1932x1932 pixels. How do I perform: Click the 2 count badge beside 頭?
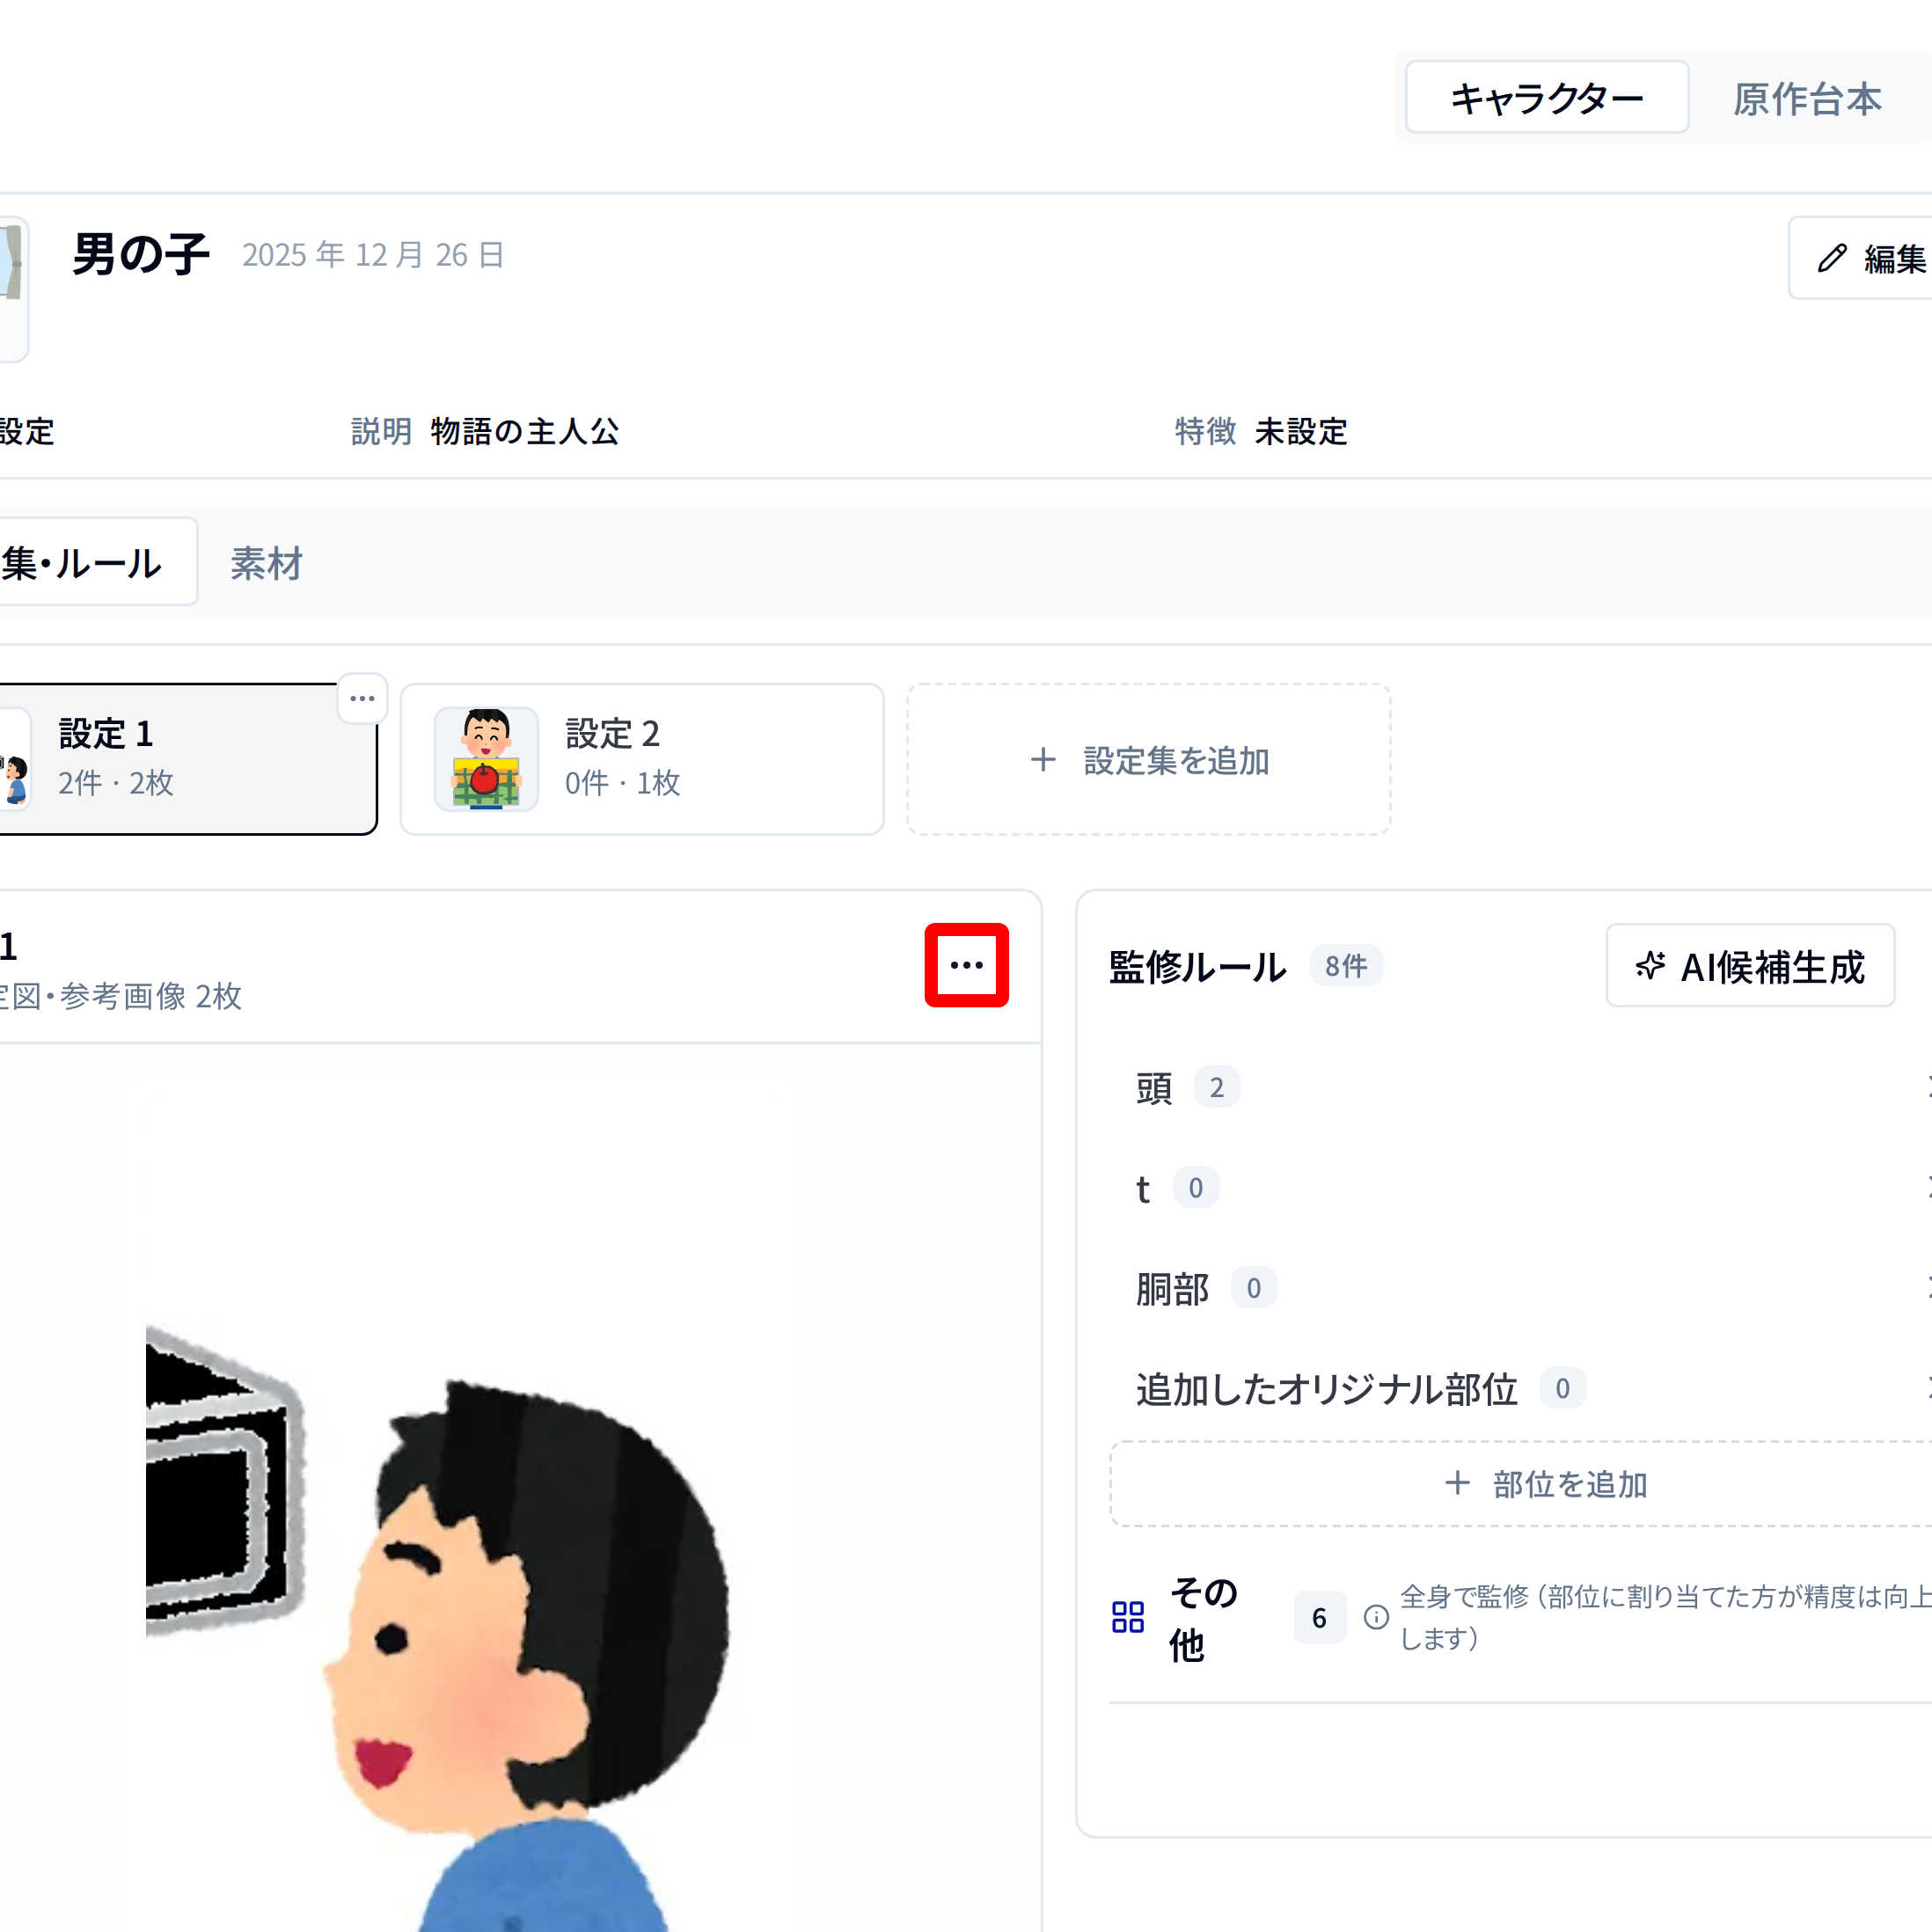[1217, 1087]
